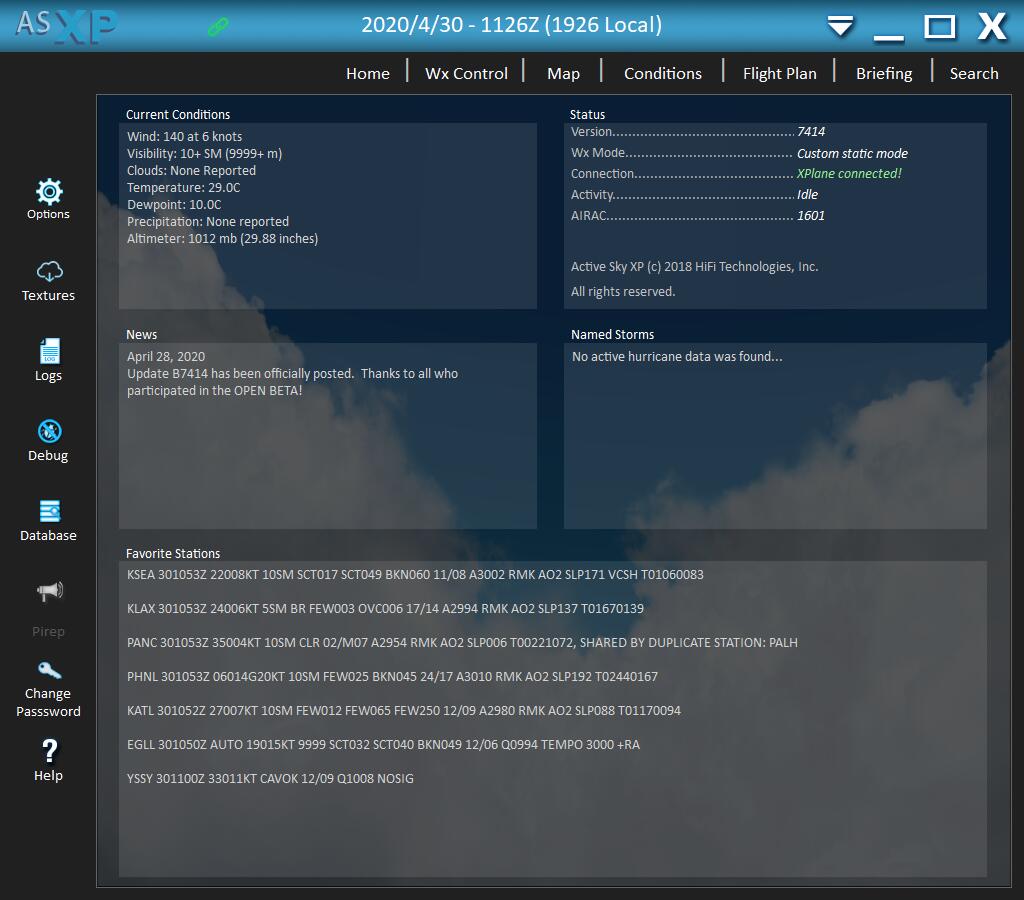
Task: Click the 'Precipitation: None reported' line
Action: [x=208, y=221]
